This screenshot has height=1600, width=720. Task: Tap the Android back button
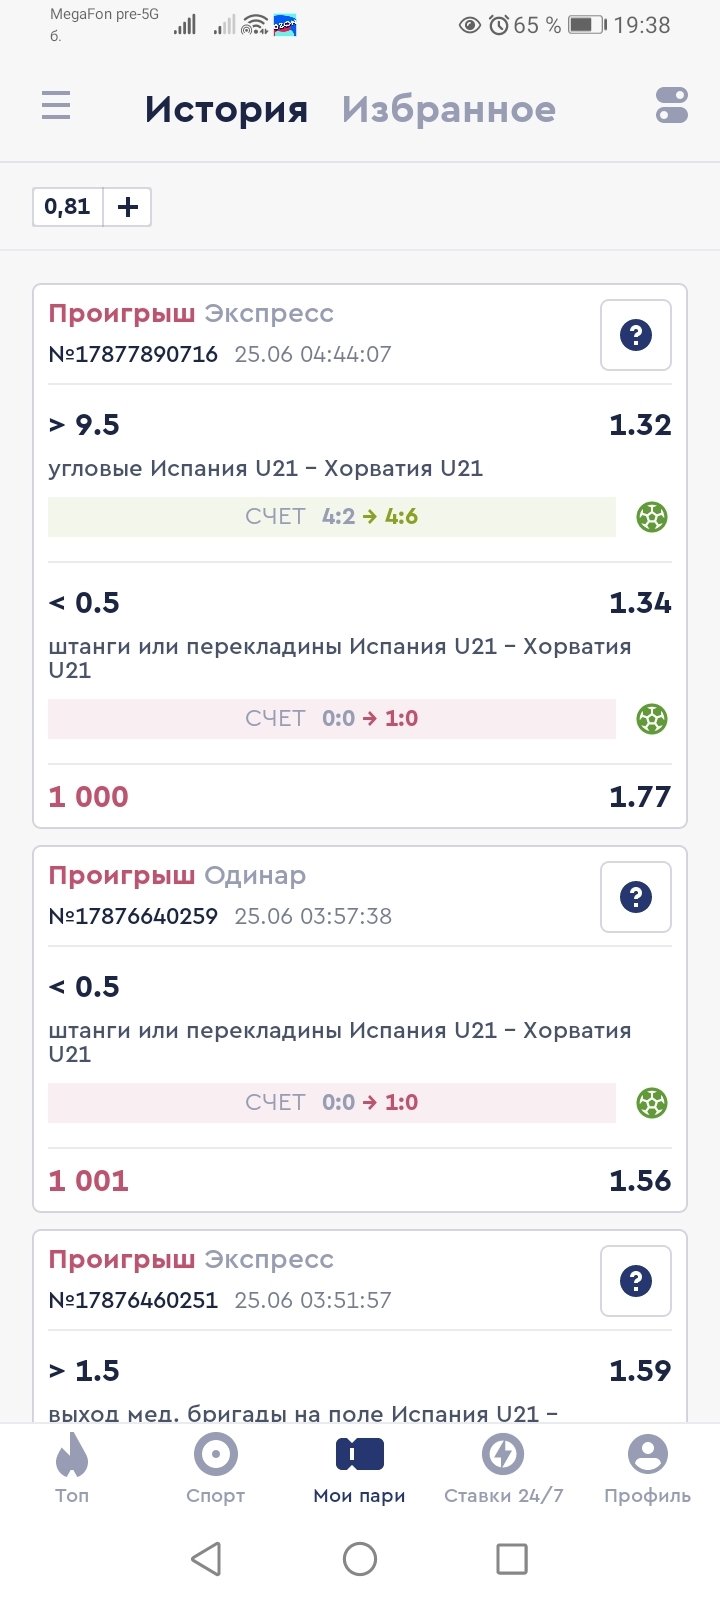point(206,1558)
